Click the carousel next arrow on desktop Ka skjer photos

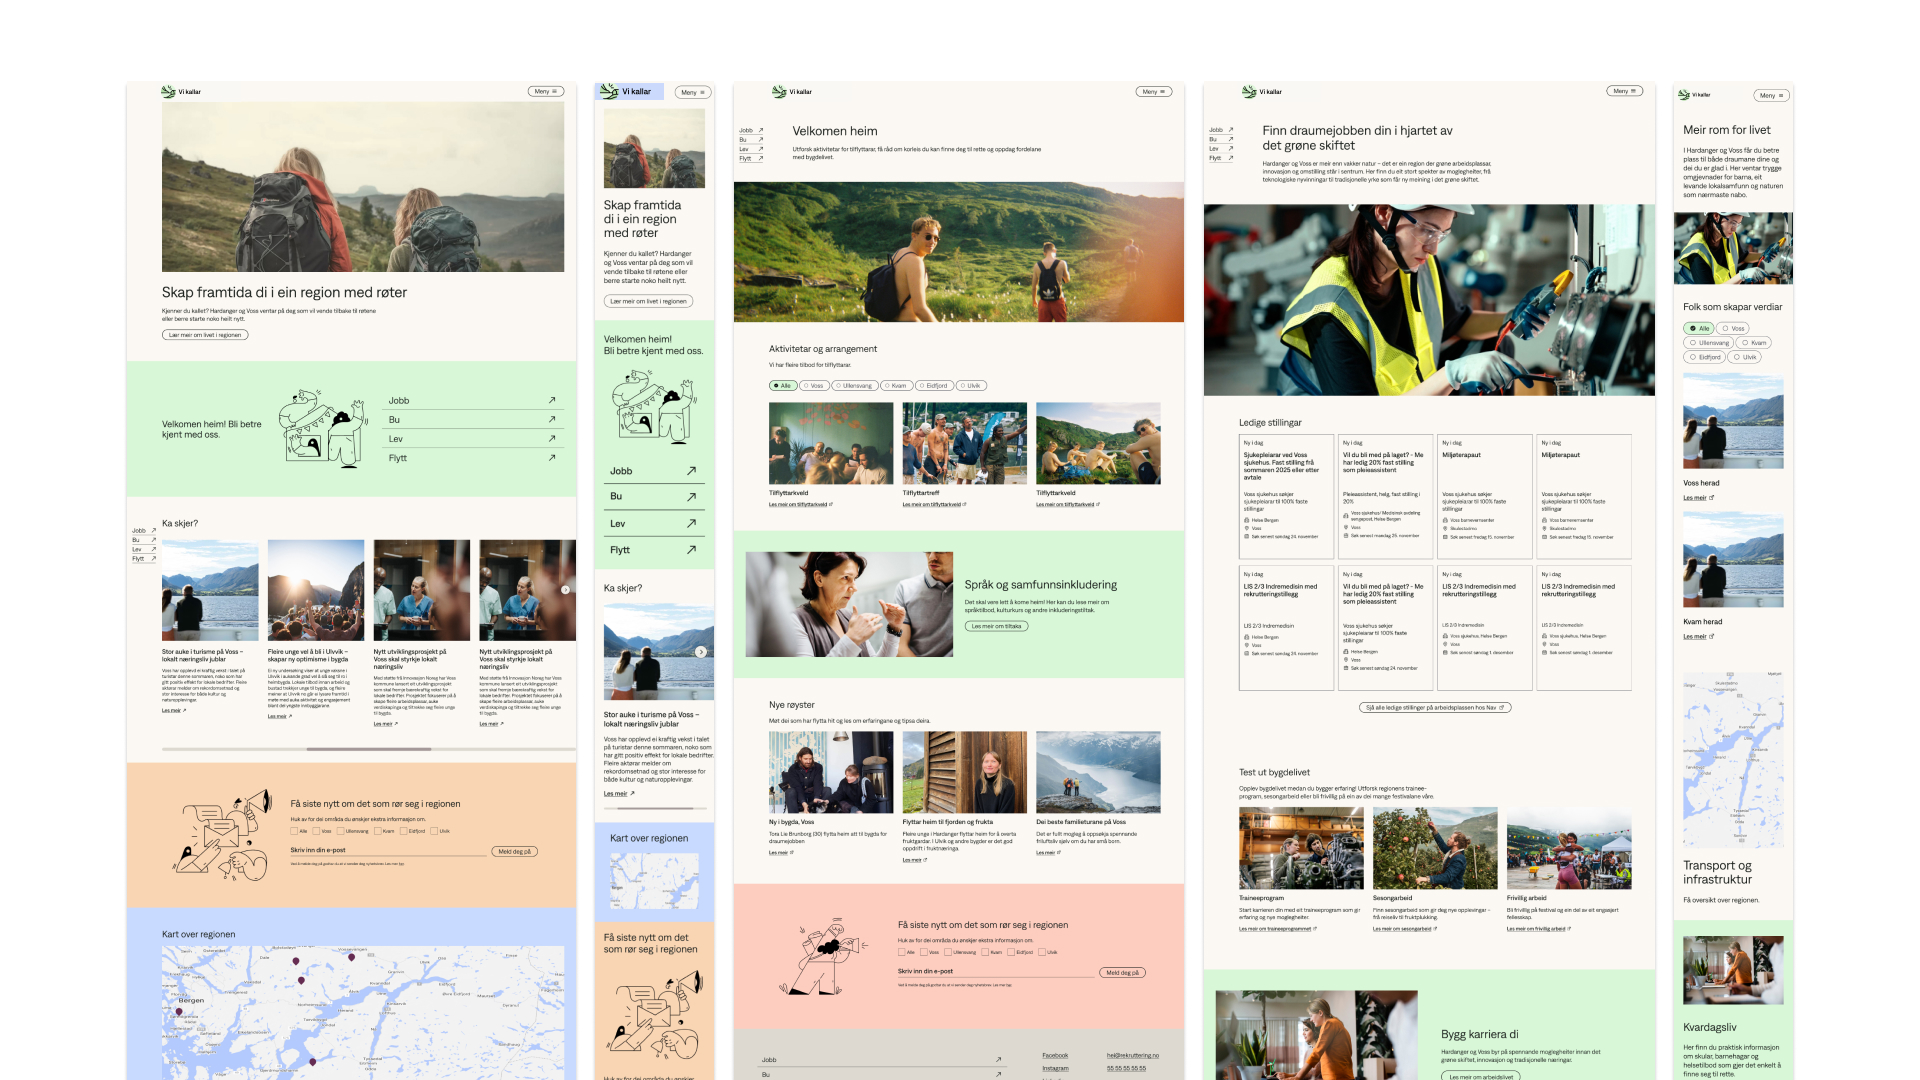565,590
